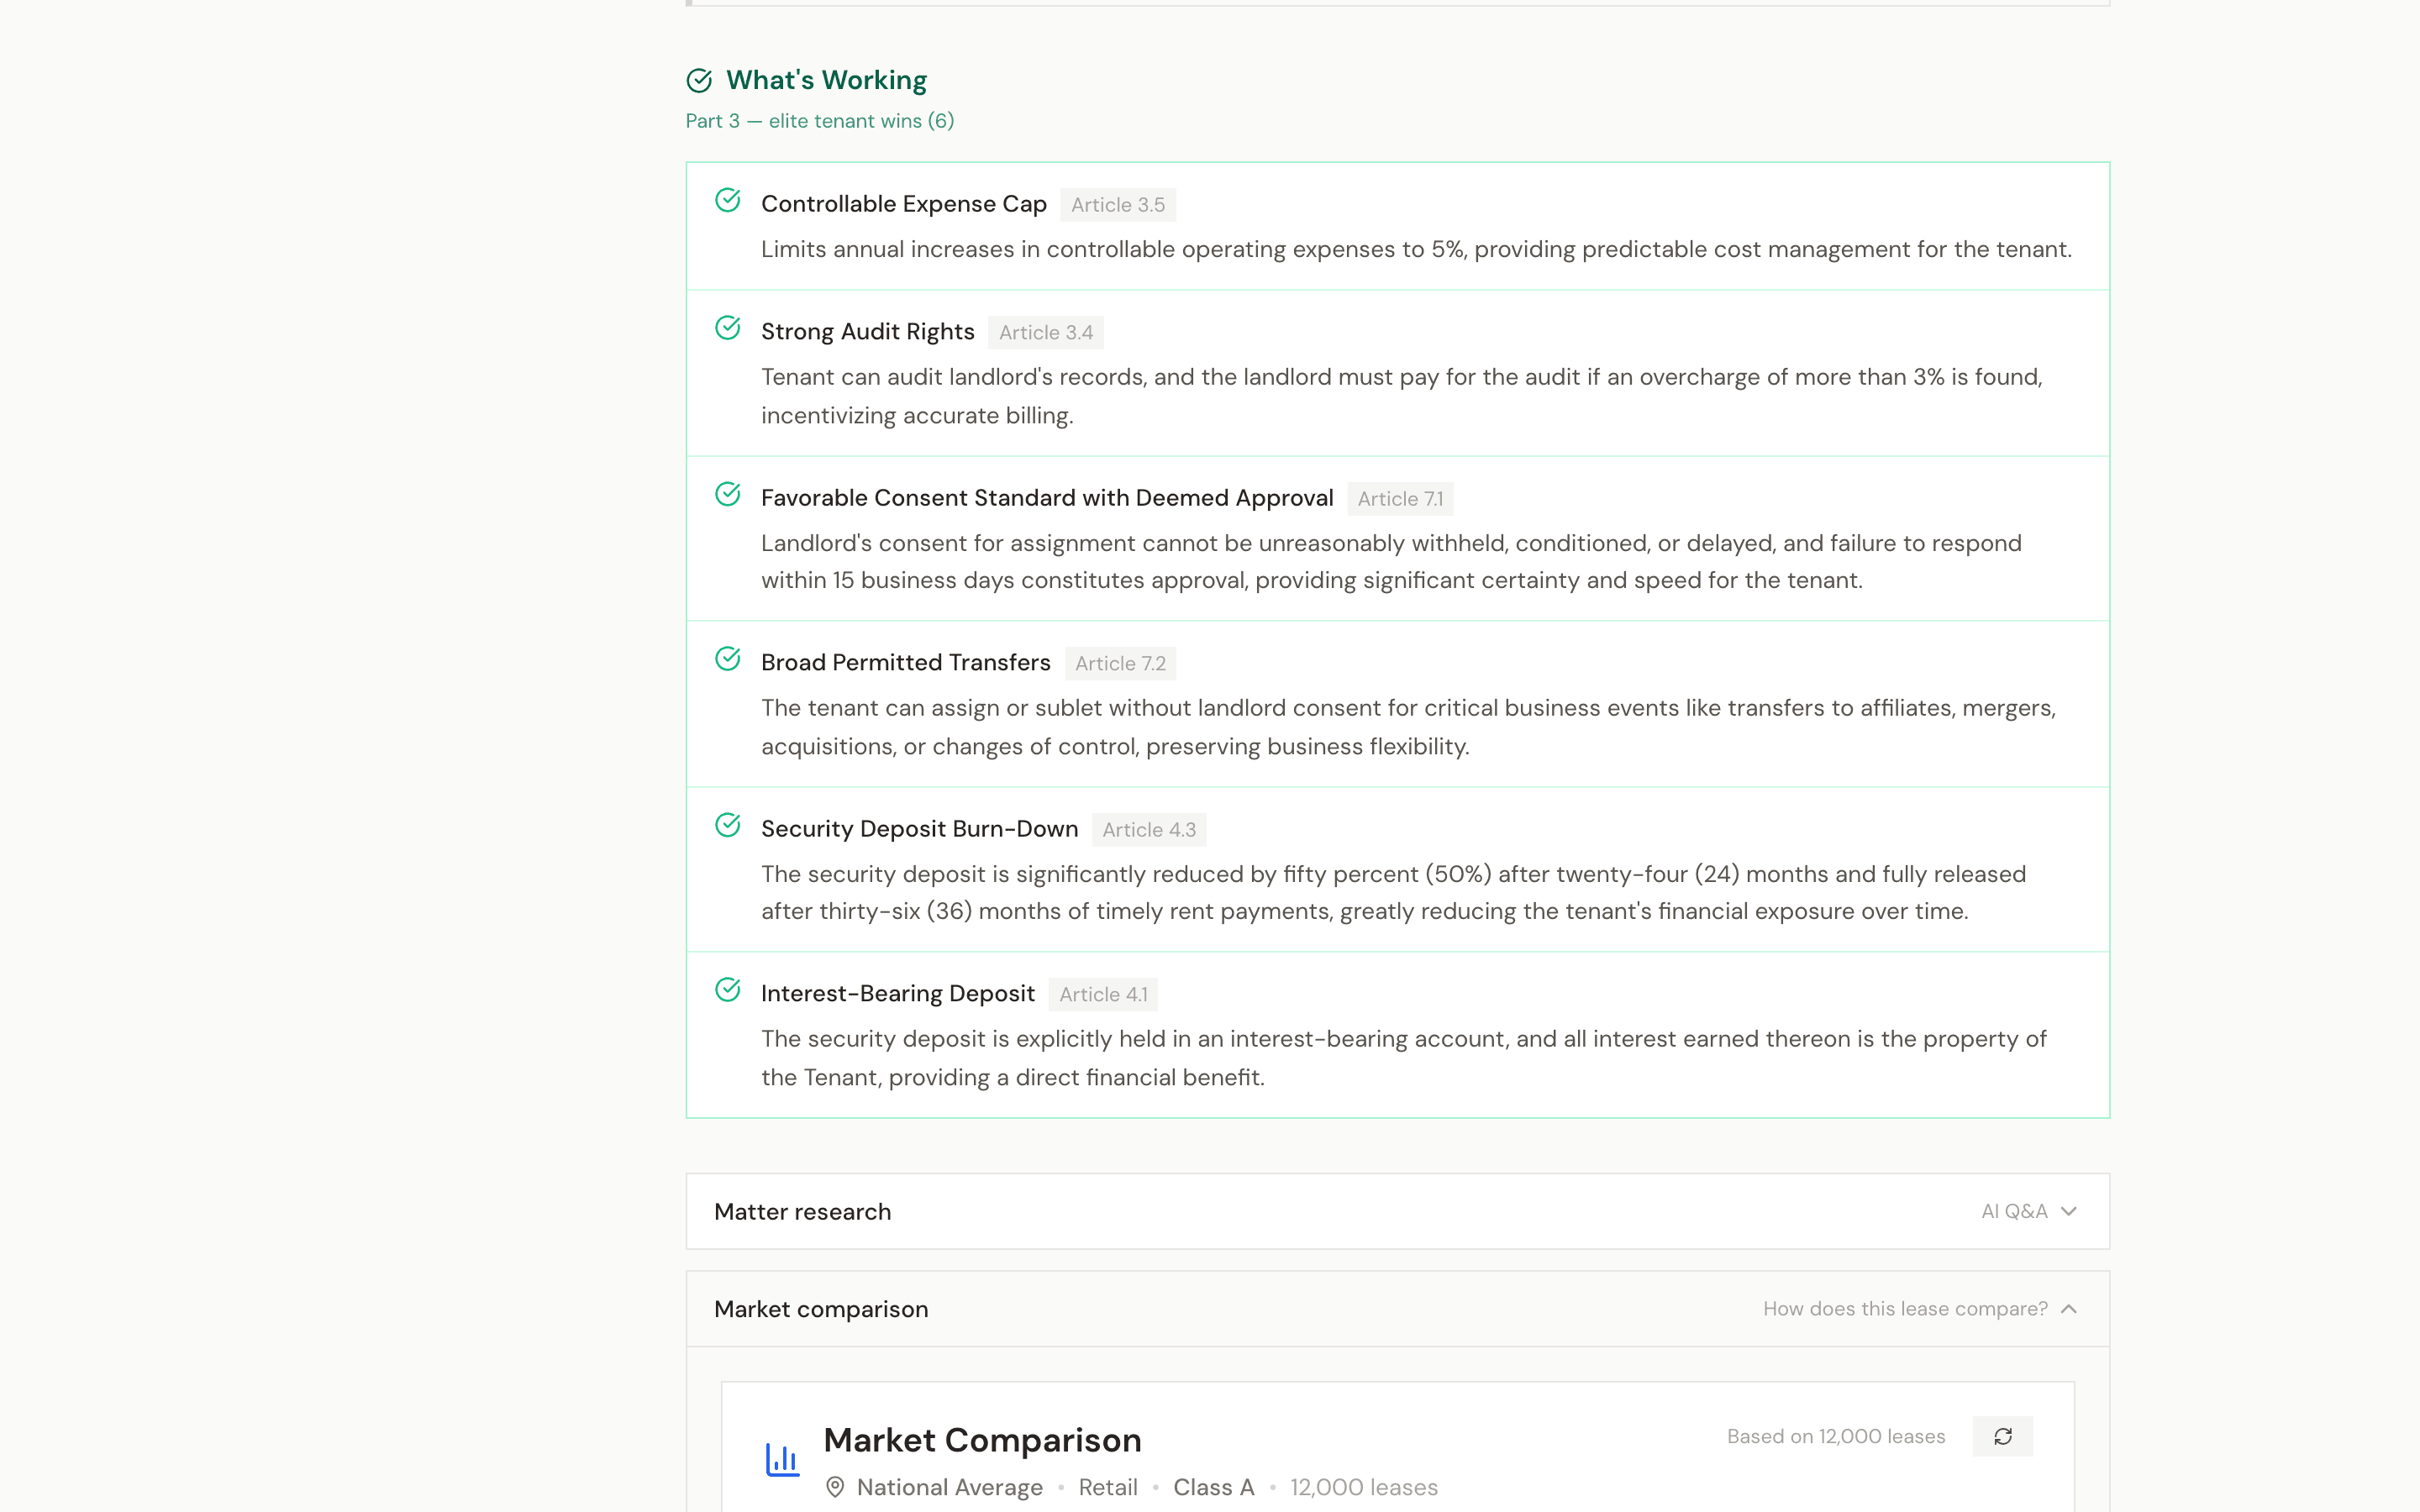The width and height of the screenshot is (2420, 1512).
Task: Expand the Matter research chevron
Action: [x=2069, y=1211]
